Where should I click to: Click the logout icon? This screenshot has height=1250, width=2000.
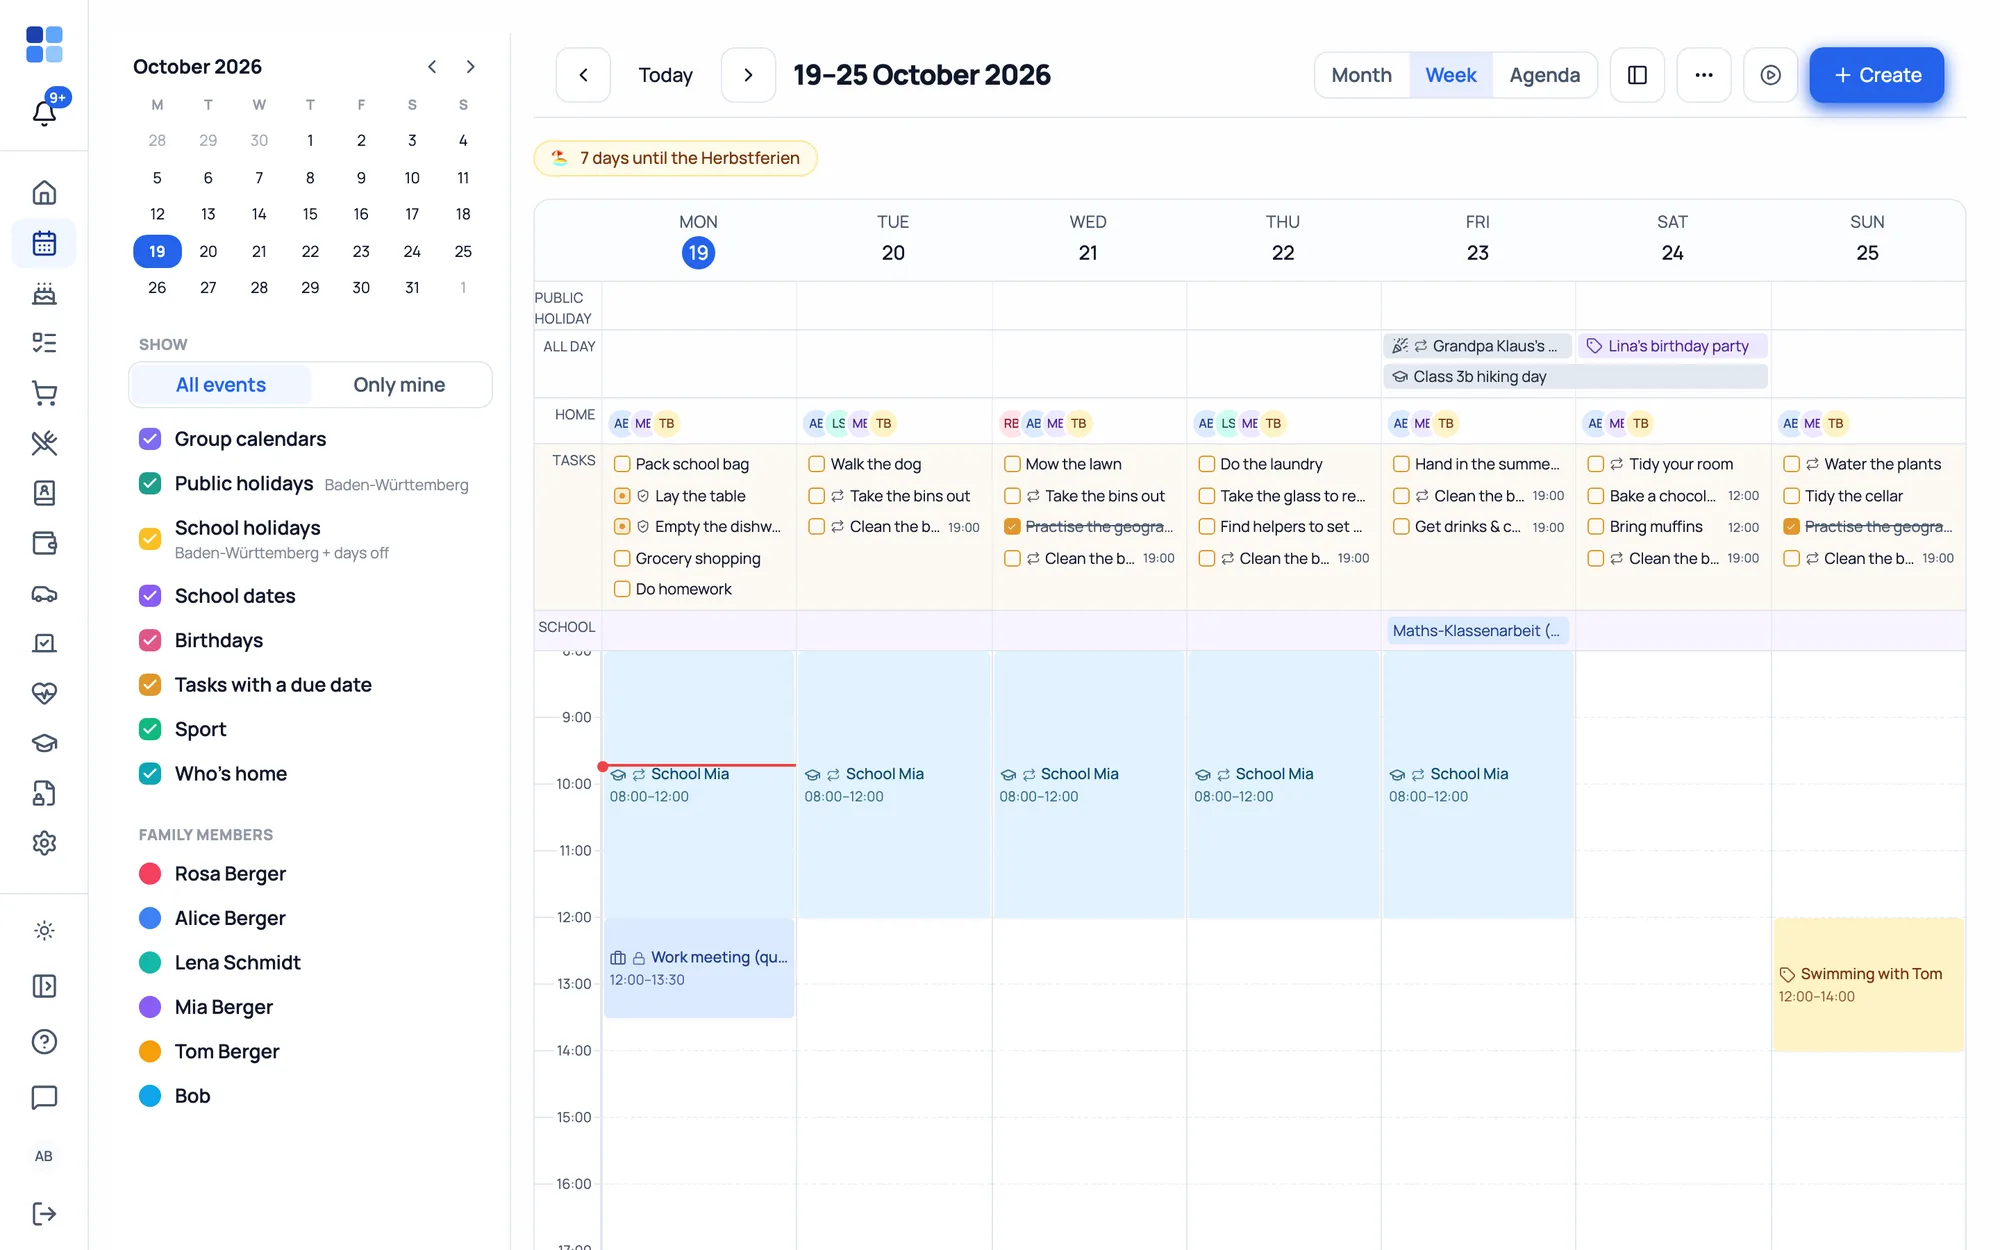[44, 1214]
